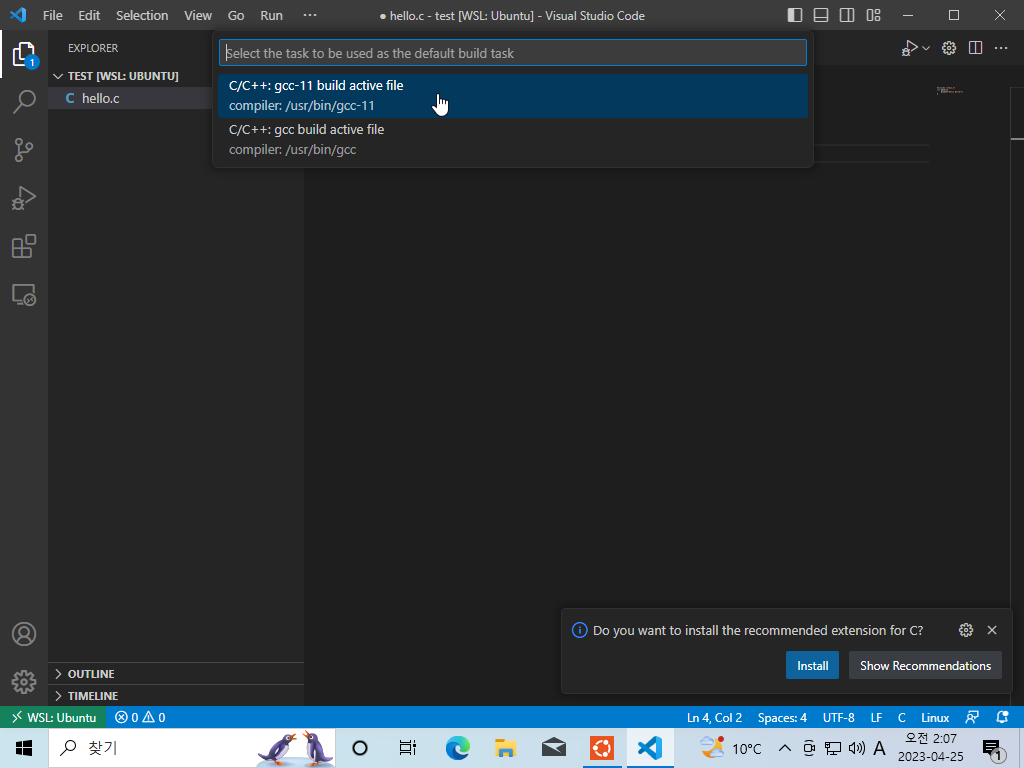Open File Explorer from taskbar
The width and height of the screenshot is (1024, 768).
pyautogui.click(x=505, y=748)
